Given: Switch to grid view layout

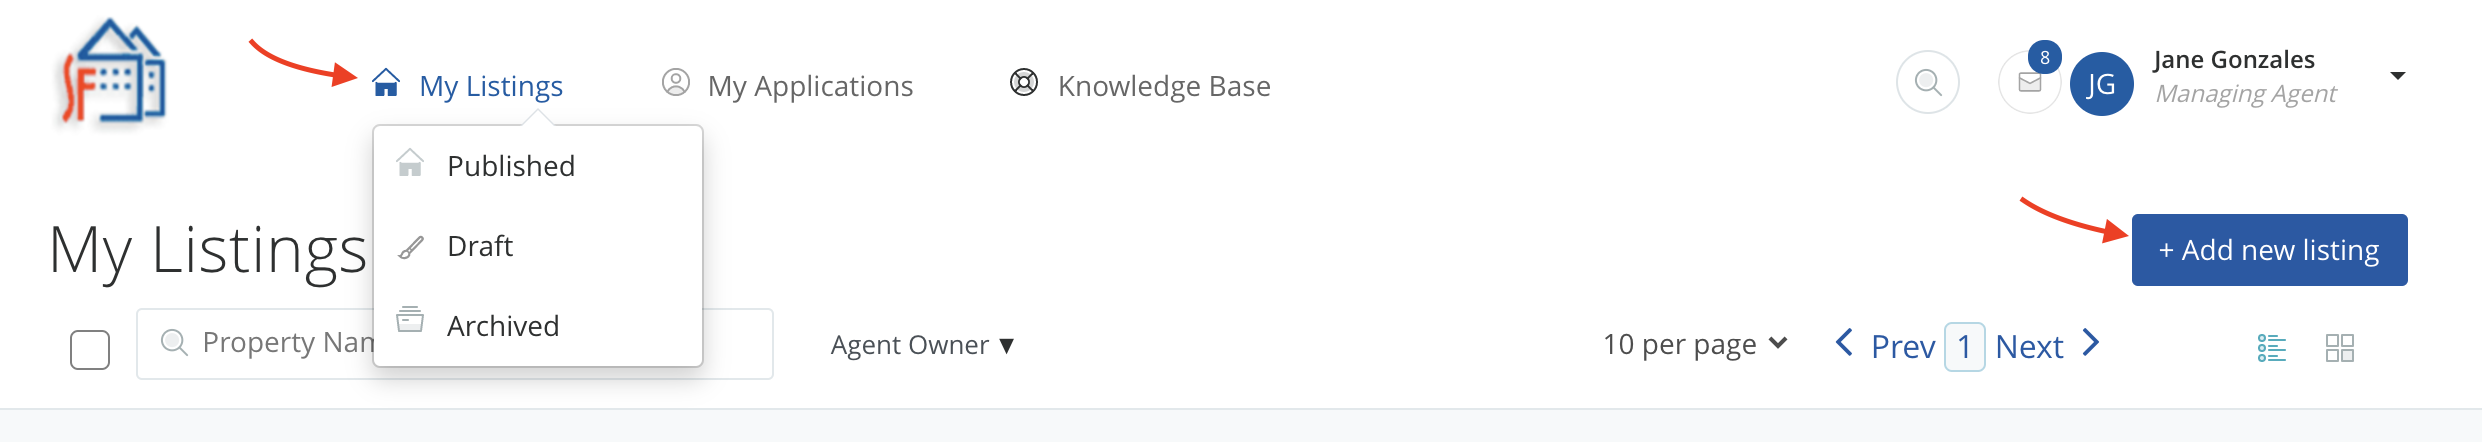Looking at the screenshot, I should point(2339,348).
